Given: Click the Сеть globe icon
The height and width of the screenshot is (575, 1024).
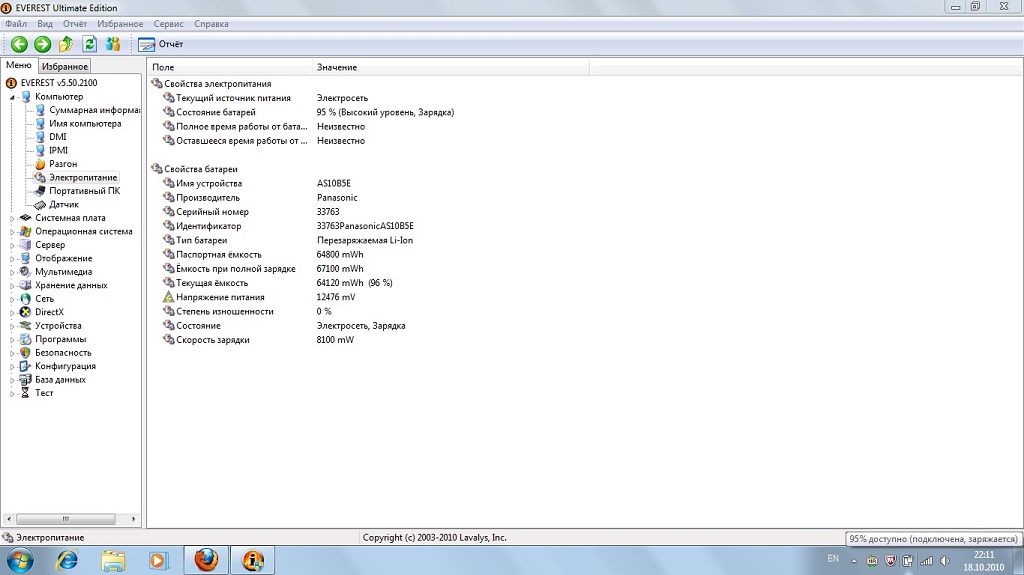Looking at the screenshot, I should click(25, 299).
